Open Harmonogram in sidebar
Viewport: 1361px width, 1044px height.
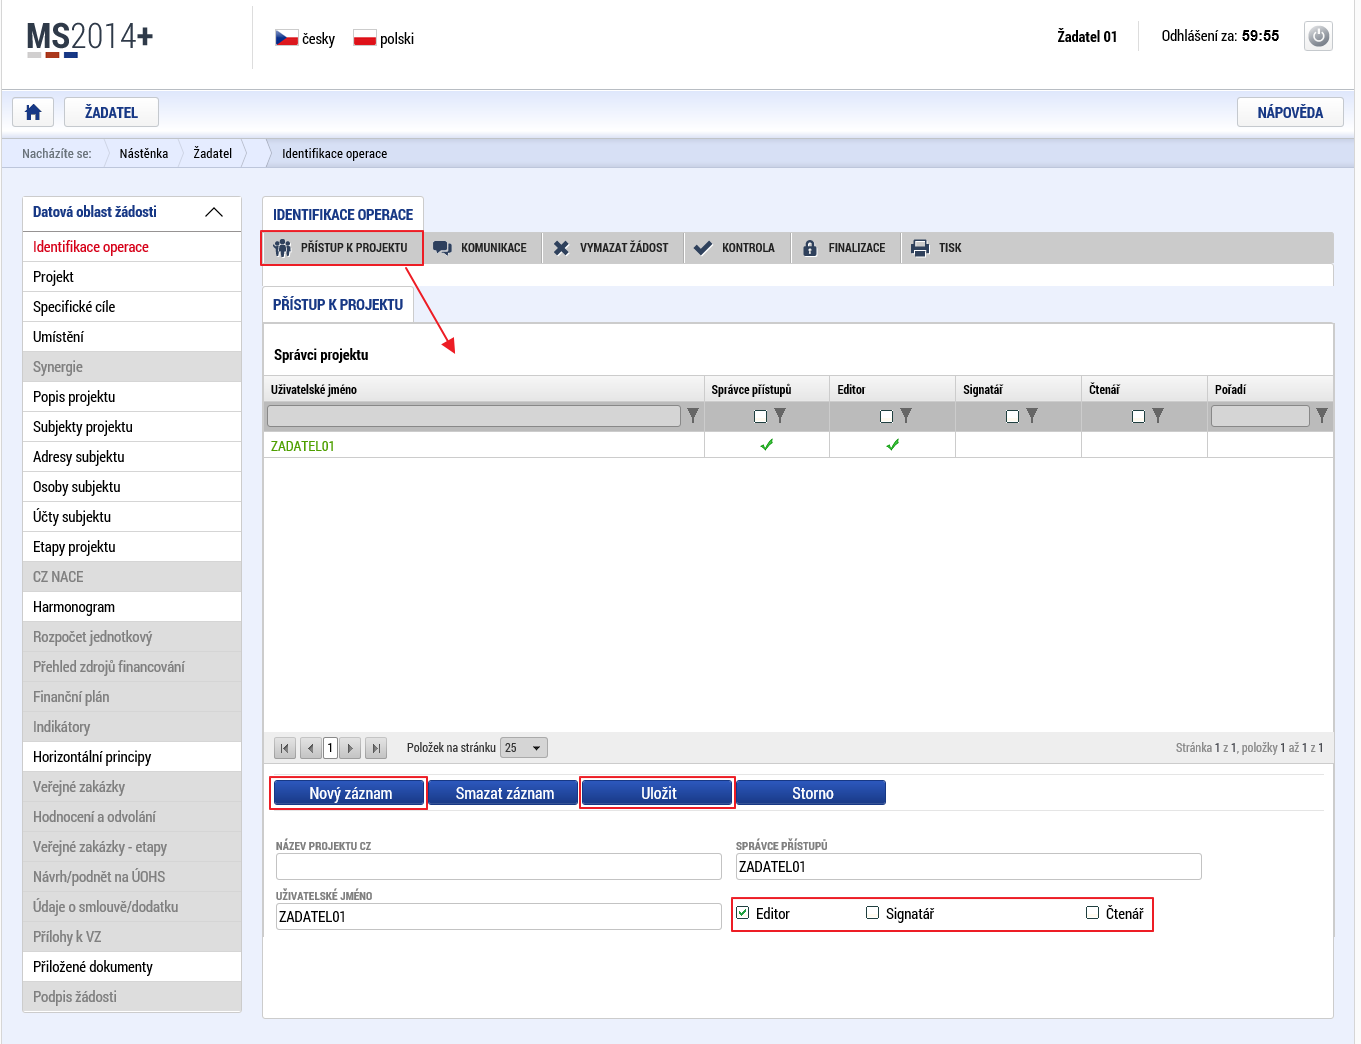132,607
